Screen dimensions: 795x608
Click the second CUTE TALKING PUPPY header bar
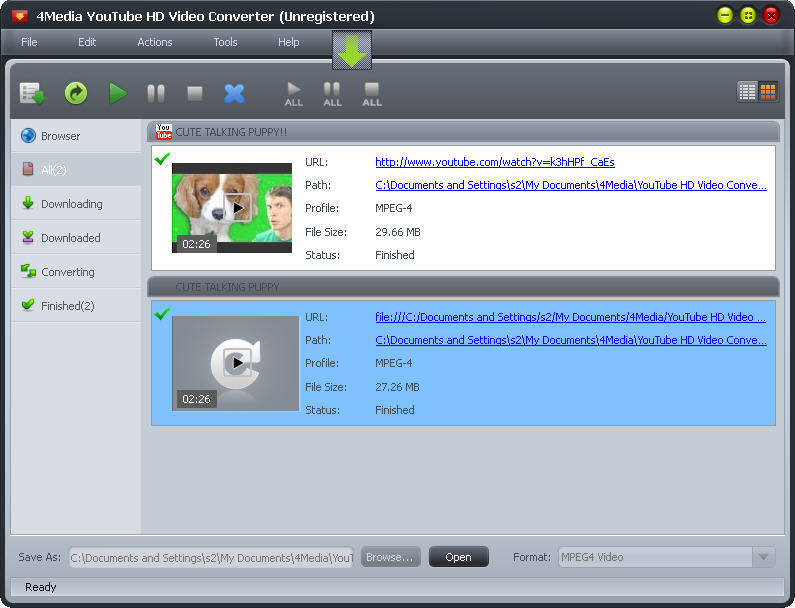click(x=463, y=287)
